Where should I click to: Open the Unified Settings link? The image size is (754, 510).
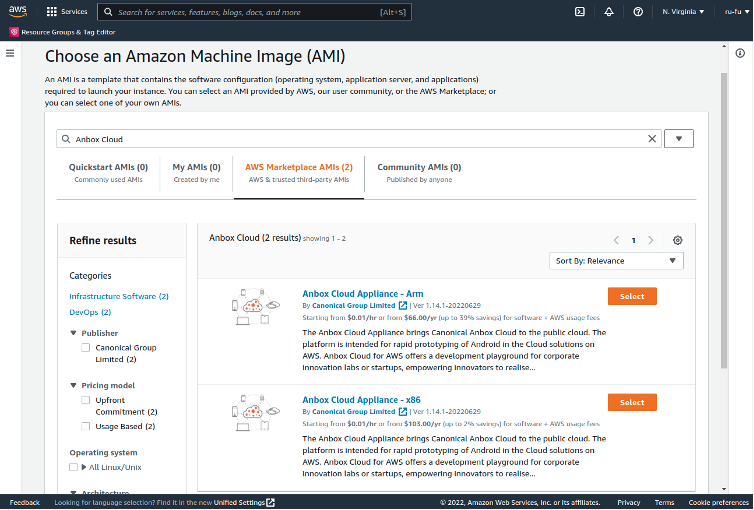point(239,502)
